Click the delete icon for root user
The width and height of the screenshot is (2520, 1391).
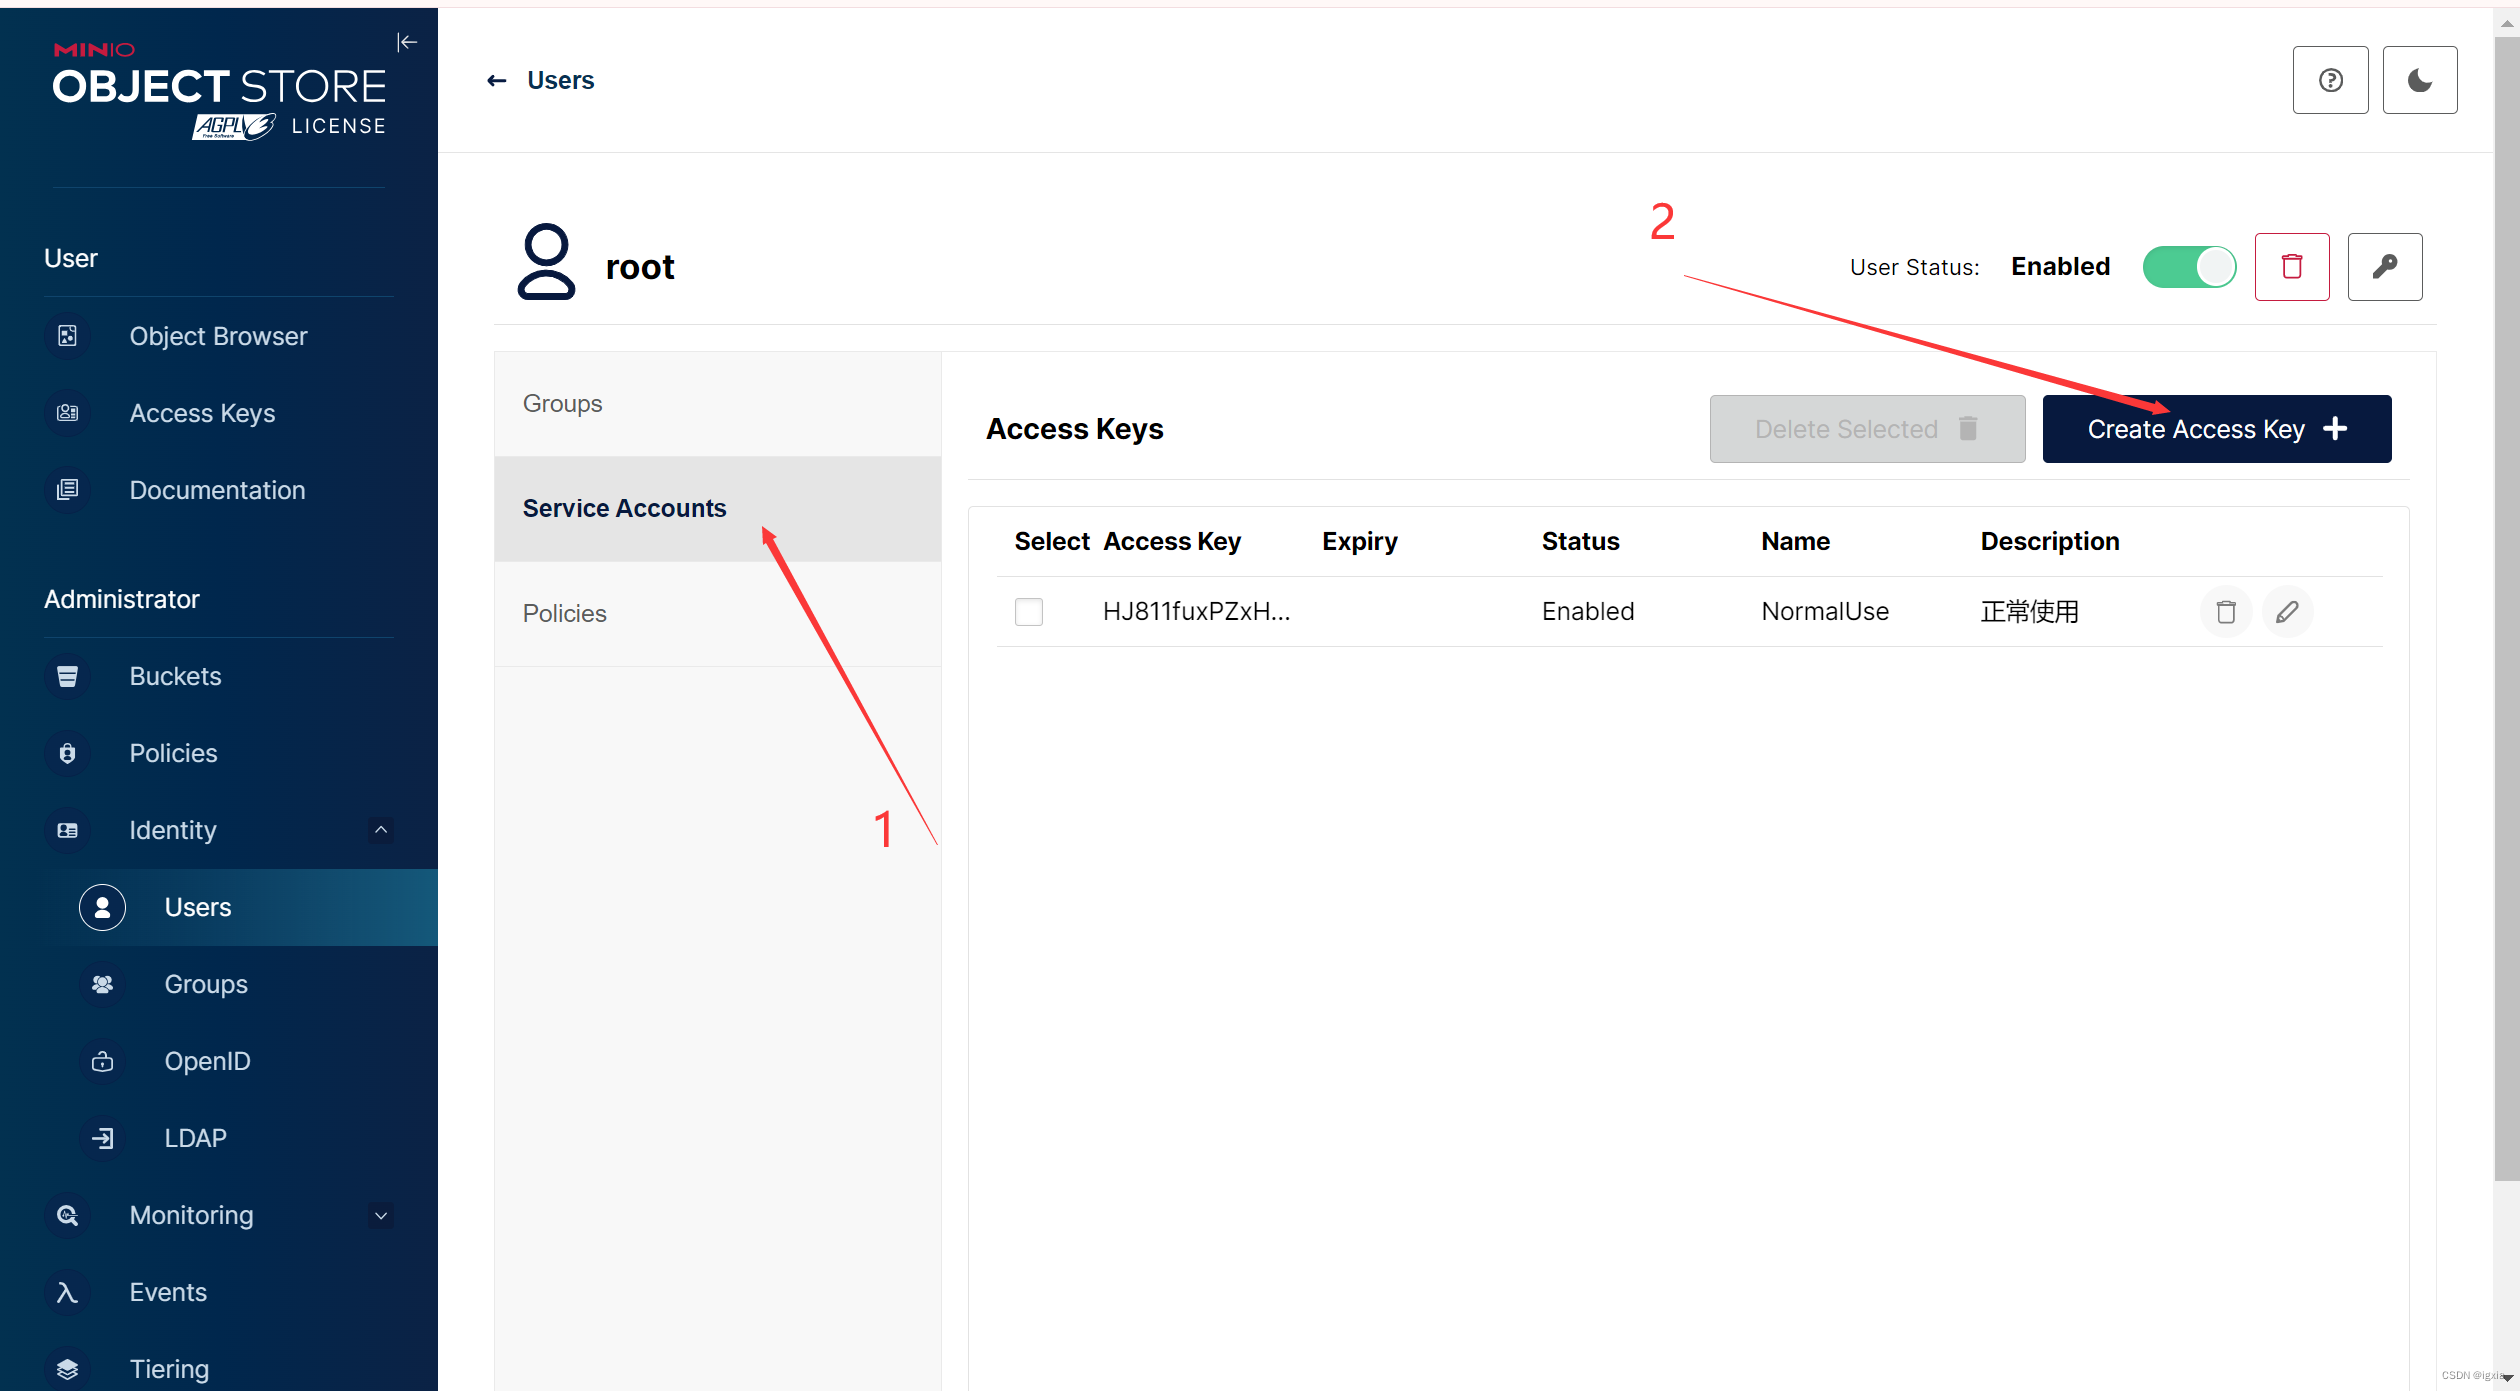coord(2294,266)
